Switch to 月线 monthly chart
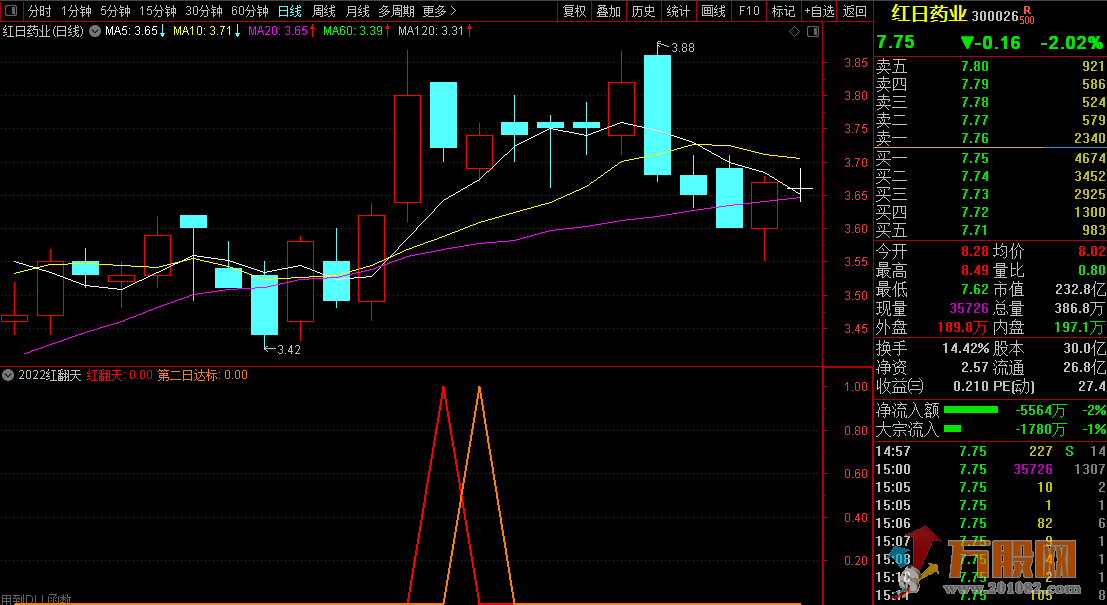 click(x=358, y=11)
